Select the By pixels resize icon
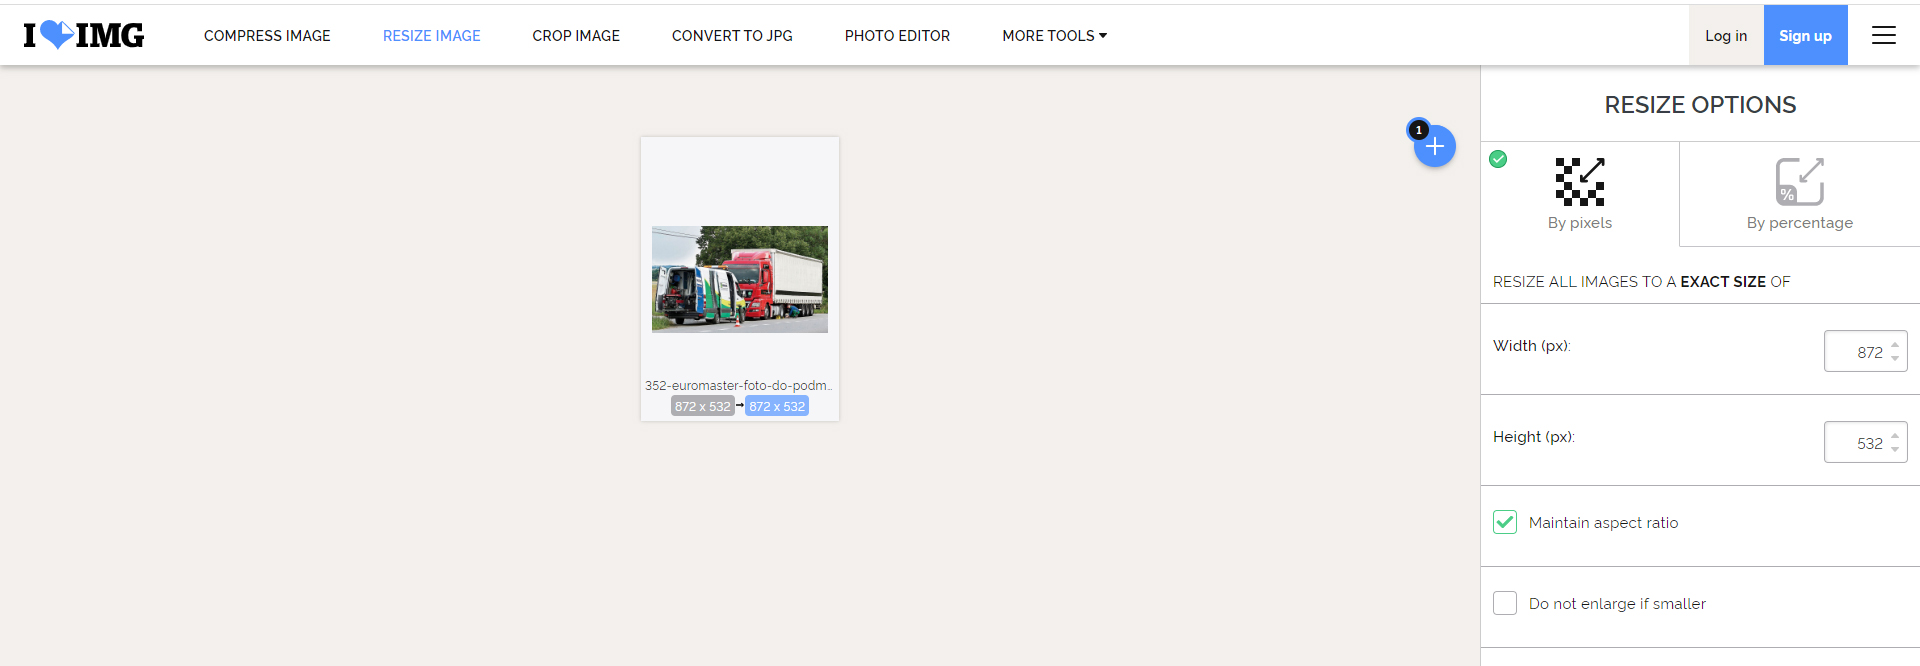Viewport: 1920px width, 666px height. coord(1580,182)
